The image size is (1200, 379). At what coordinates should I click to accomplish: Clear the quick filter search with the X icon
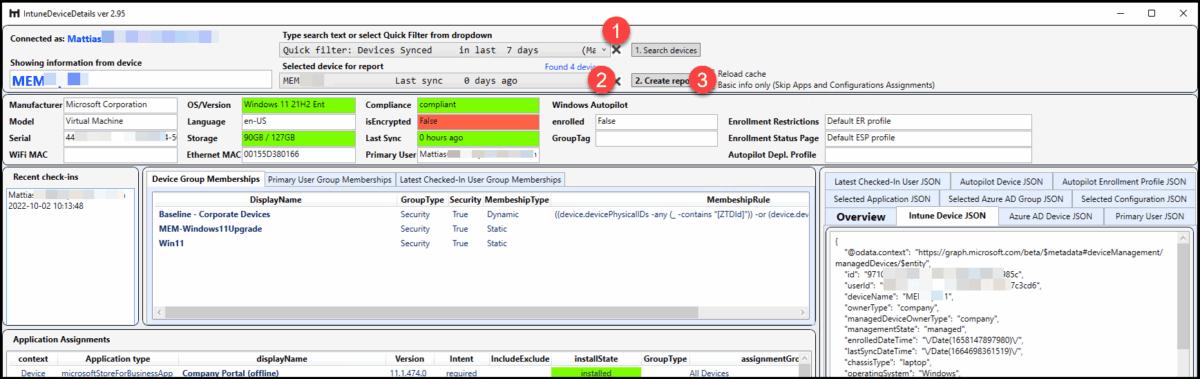(x=616, y=50)
